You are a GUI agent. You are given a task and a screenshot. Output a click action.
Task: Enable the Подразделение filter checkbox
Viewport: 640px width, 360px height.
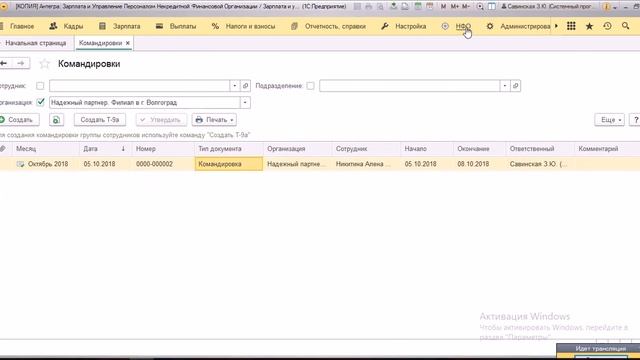click(310, 86)
